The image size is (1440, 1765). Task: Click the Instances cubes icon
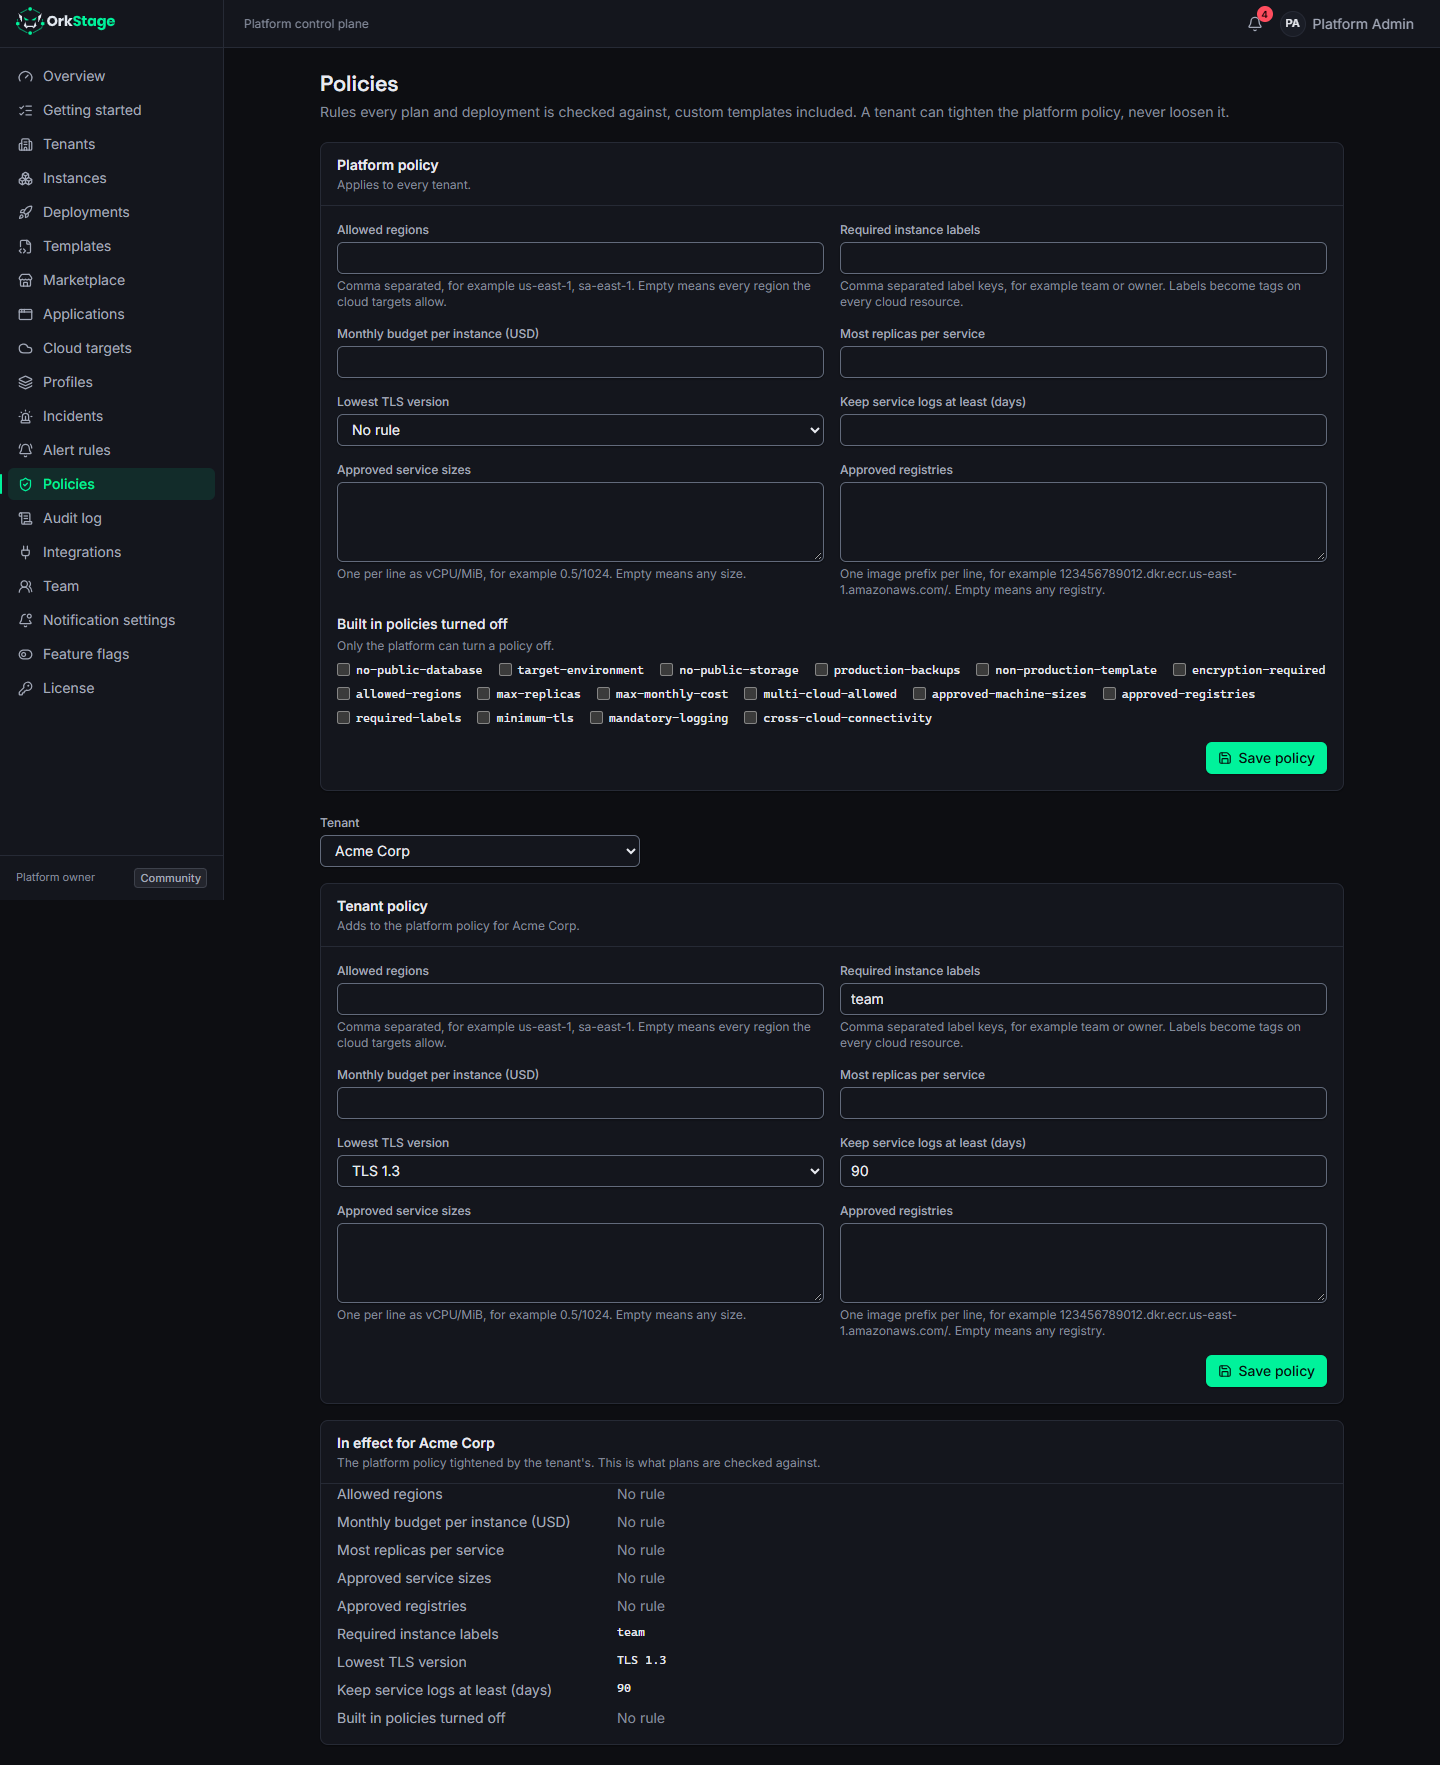coord(26,178)
